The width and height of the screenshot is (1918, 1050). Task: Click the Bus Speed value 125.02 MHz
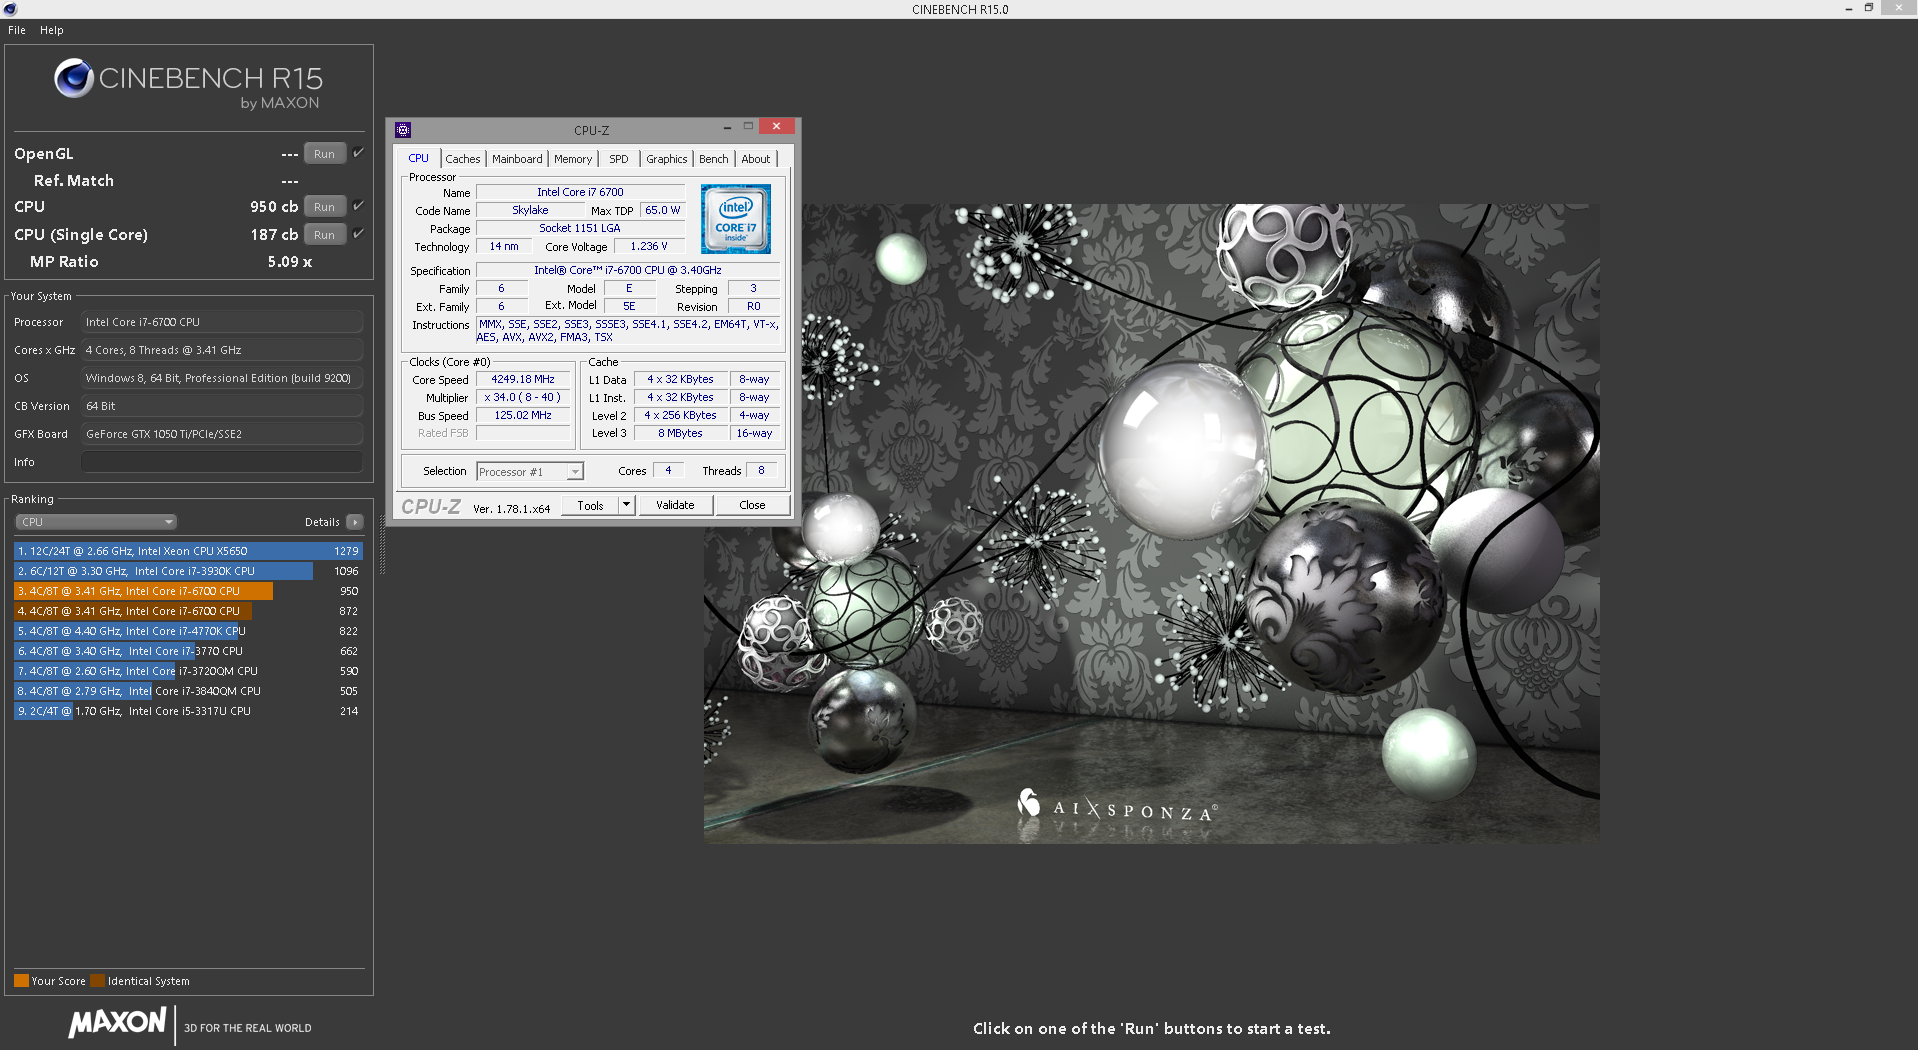click(523, 415)
